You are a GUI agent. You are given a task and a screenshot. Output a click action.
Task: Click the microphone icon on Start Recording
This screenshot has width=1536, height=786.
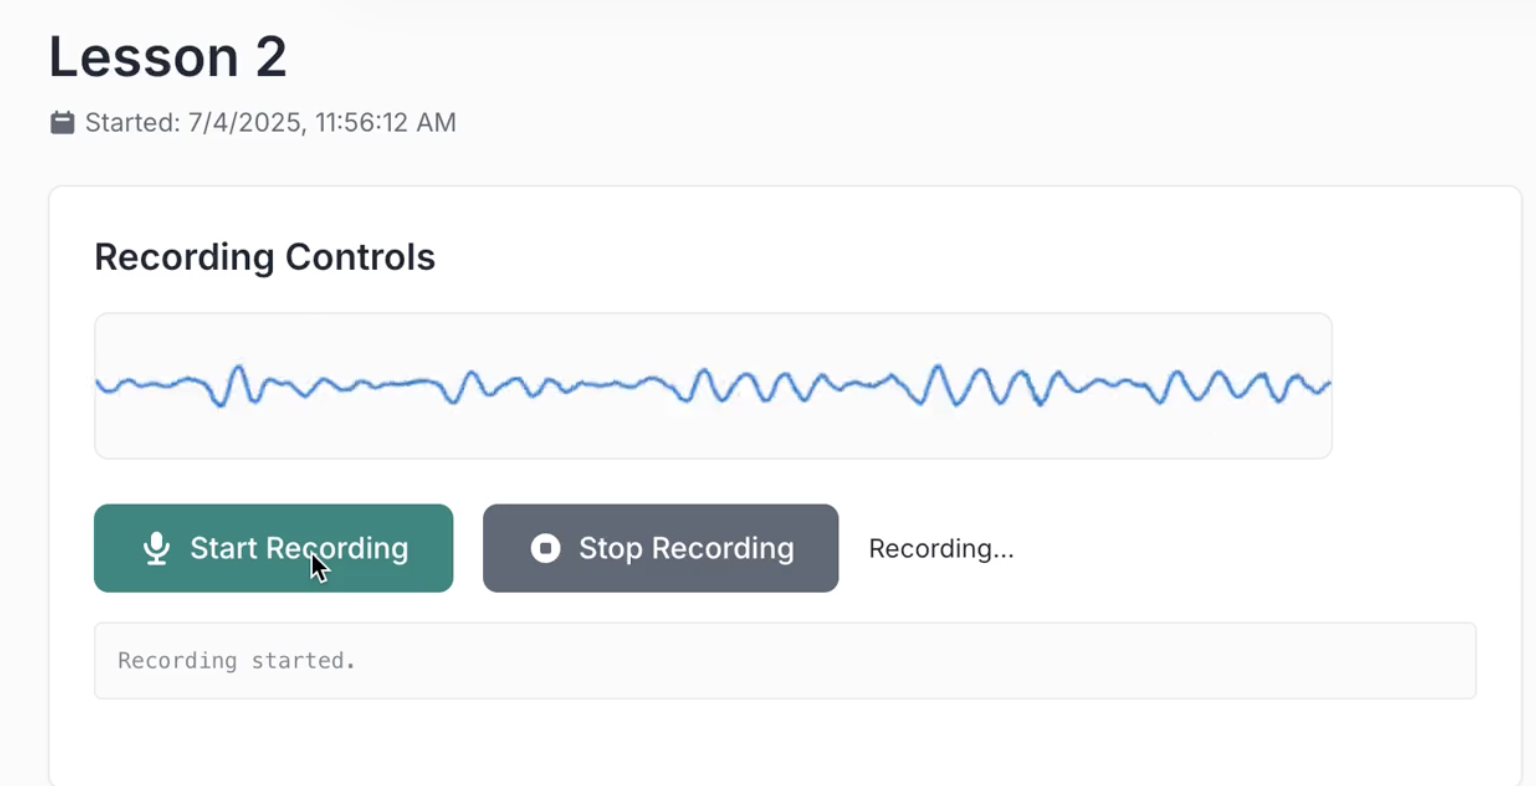tap(156, 548)
